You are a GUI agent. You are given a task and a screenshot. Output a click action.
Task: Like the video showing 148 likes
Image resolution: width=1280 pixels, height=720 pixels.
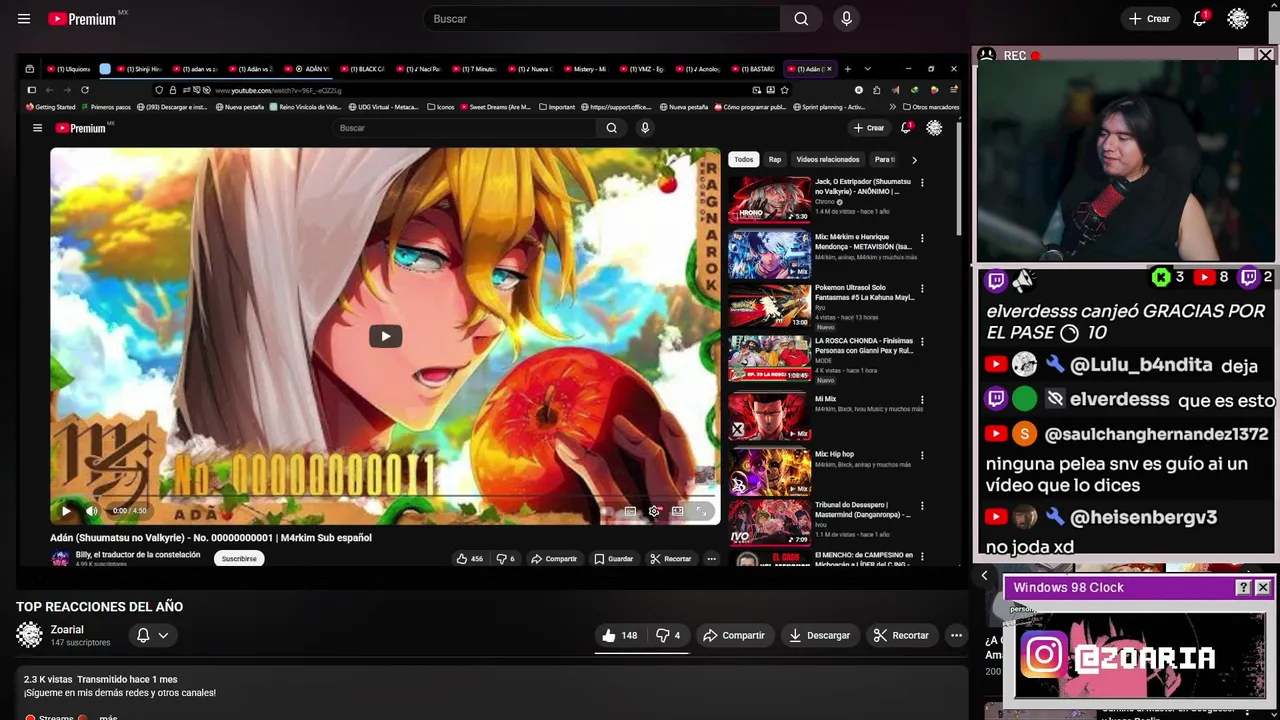coord(620,635)
